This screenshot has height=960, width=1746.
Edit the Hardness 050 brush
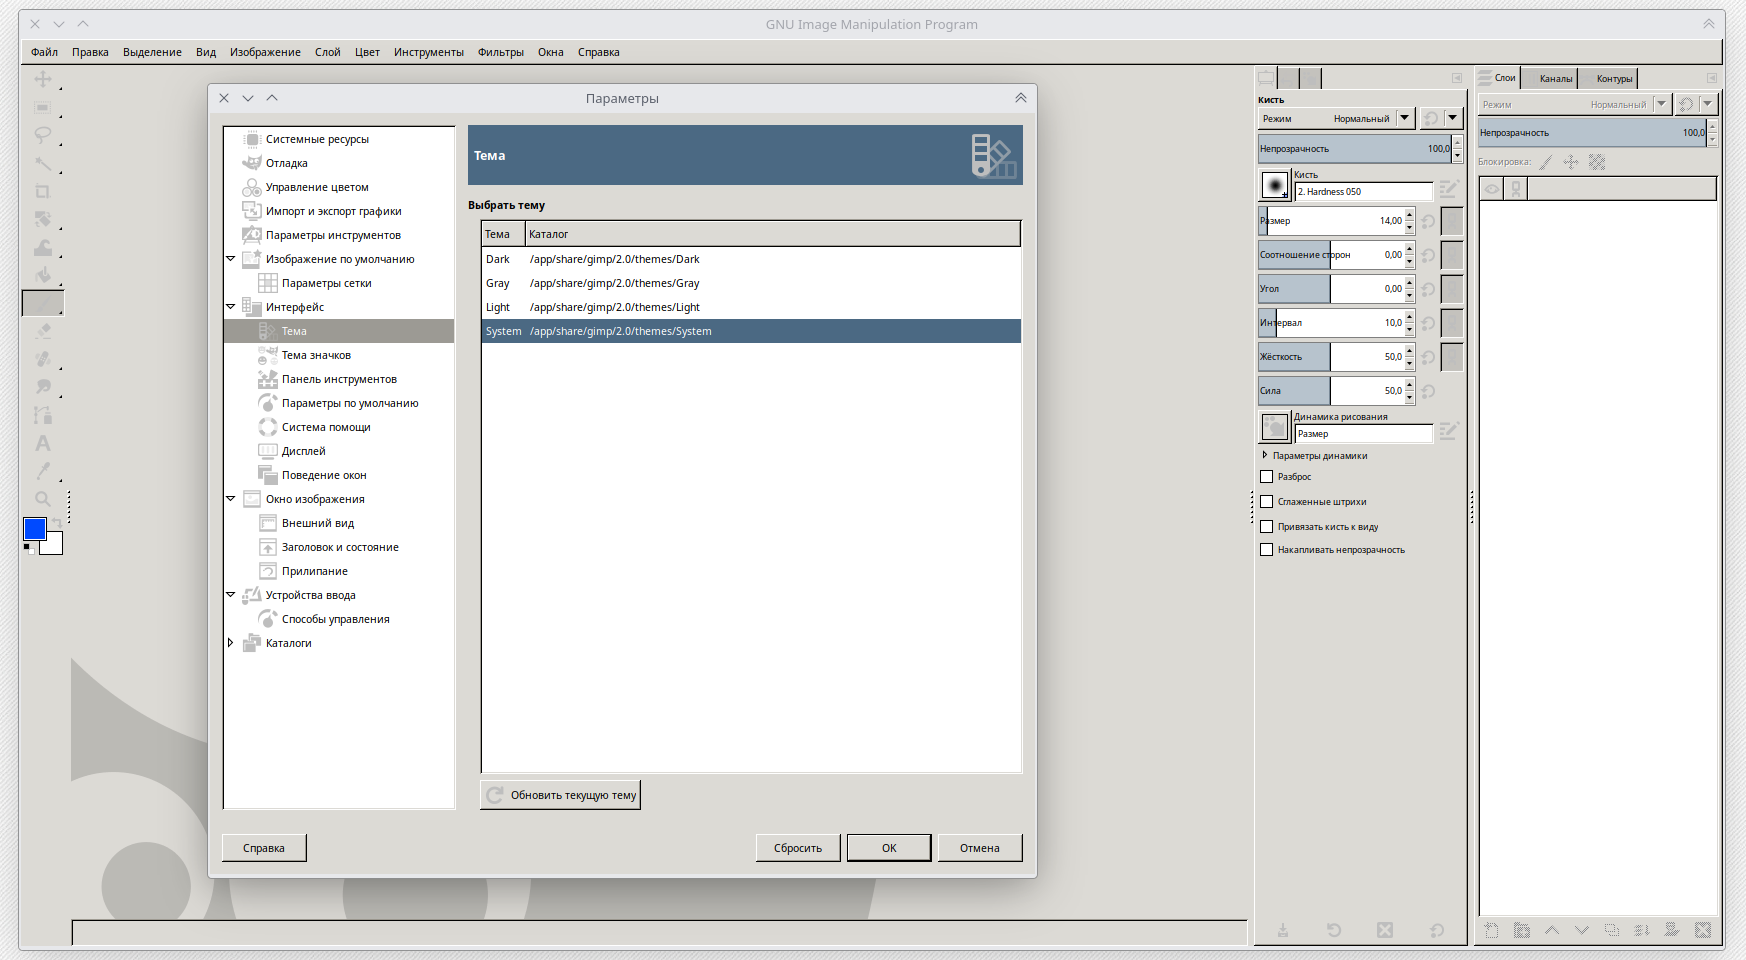tap(1448, 188)
